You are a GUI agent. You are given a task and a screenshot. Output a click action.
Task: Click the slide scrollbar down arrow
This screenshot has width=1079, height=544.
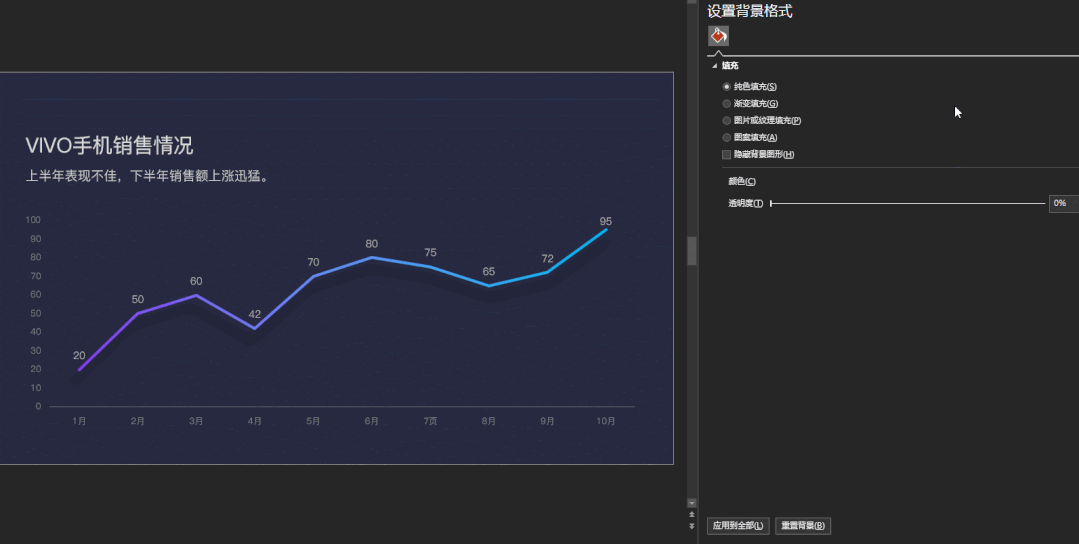[x=692, y=503]
